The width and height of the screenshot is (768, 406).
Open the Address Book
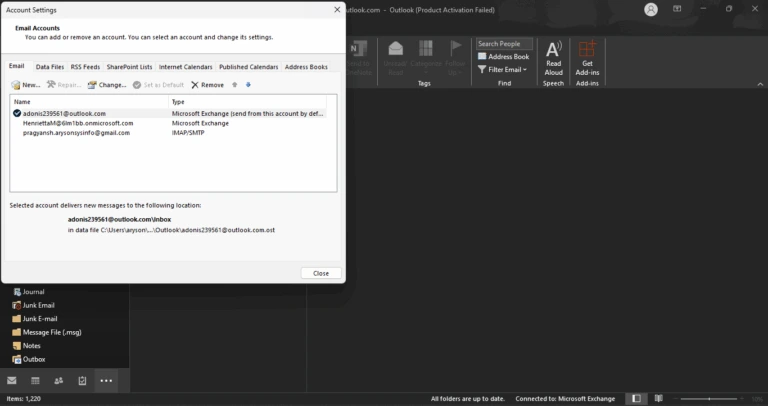click(x=504, y=56)
